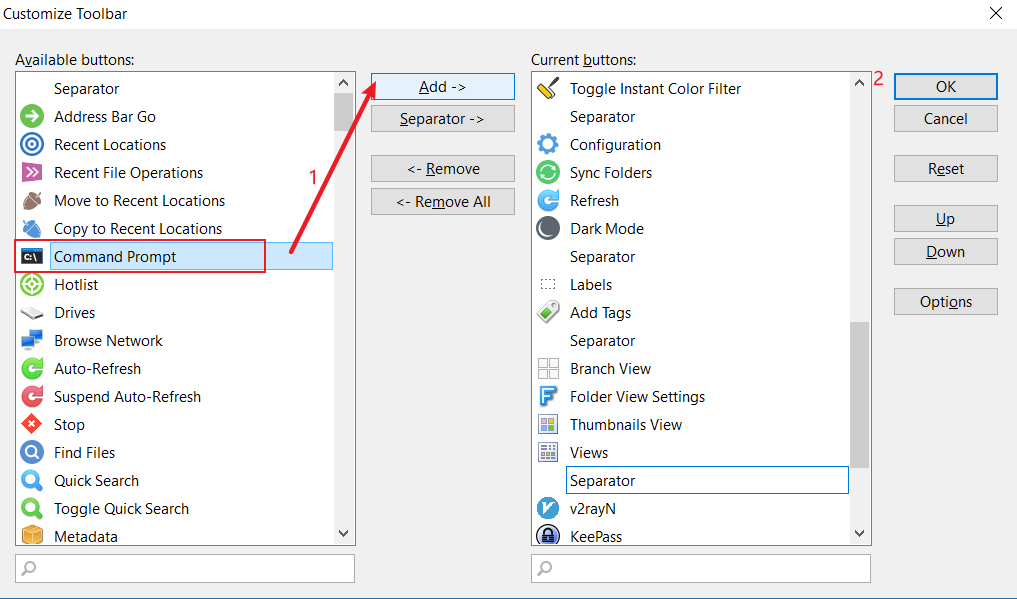
Task: Click the Suspend Auto-Refresh icon
Action: 32,397
